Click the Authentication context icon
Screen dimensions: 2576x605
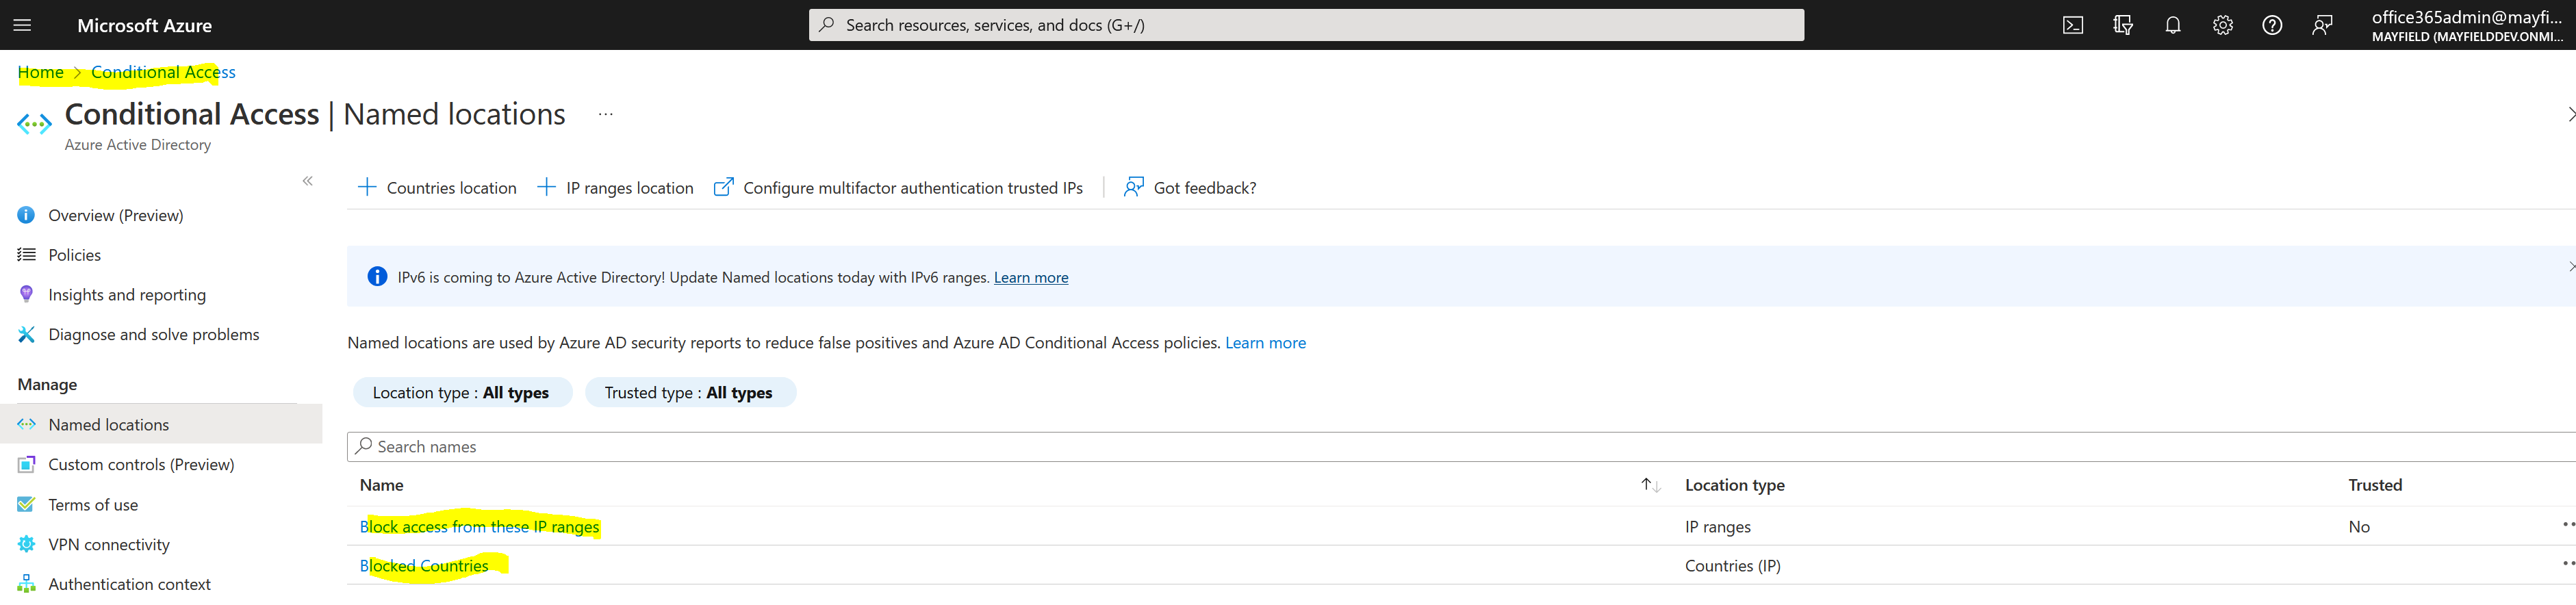26,584
